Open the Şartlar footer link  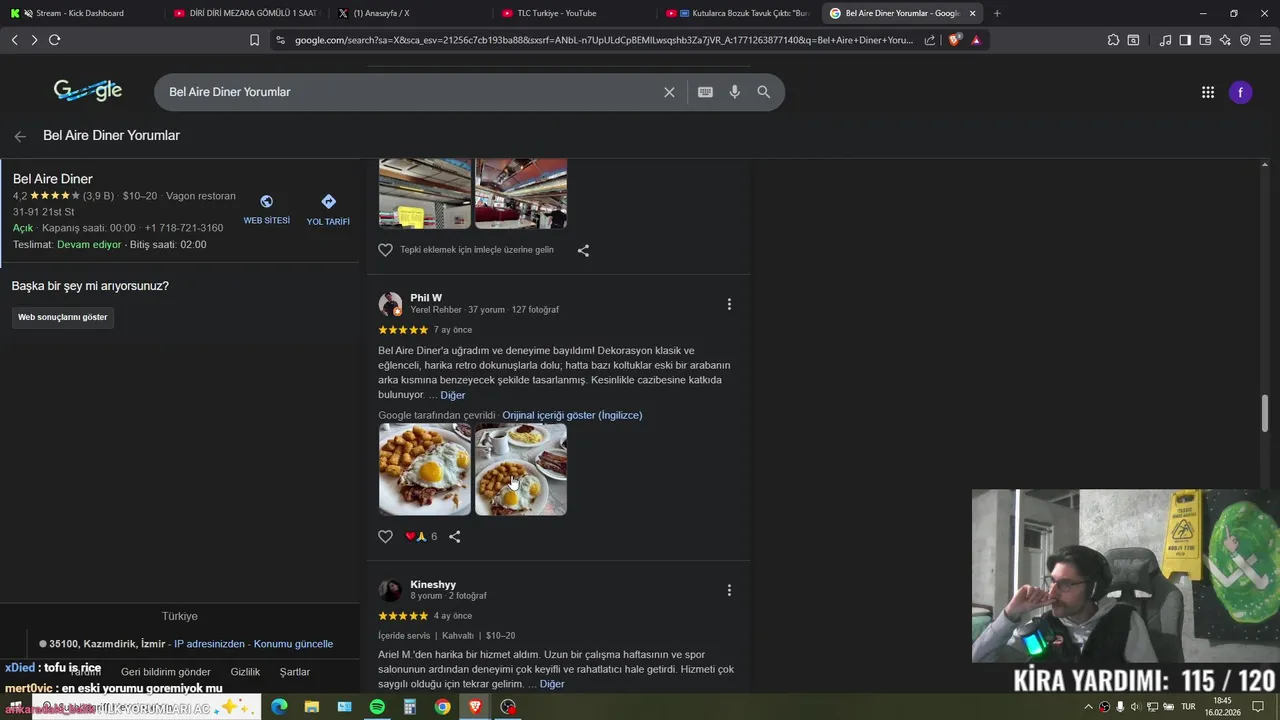295,672
